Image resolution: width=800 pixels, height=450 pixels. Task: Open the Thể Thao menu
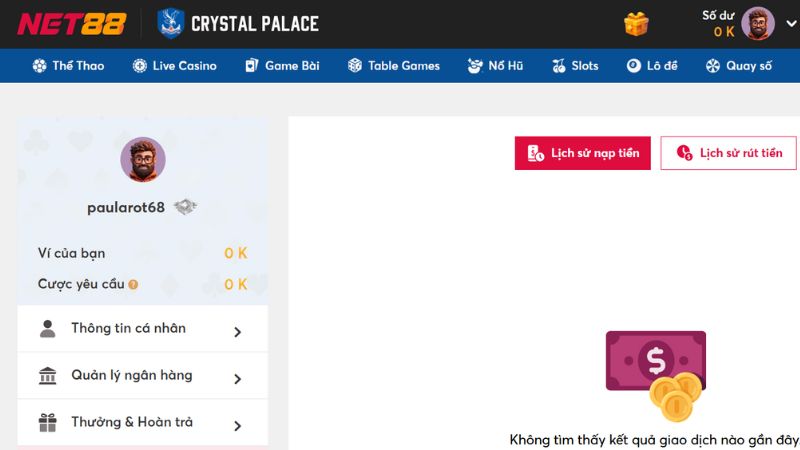coord(67,66)
